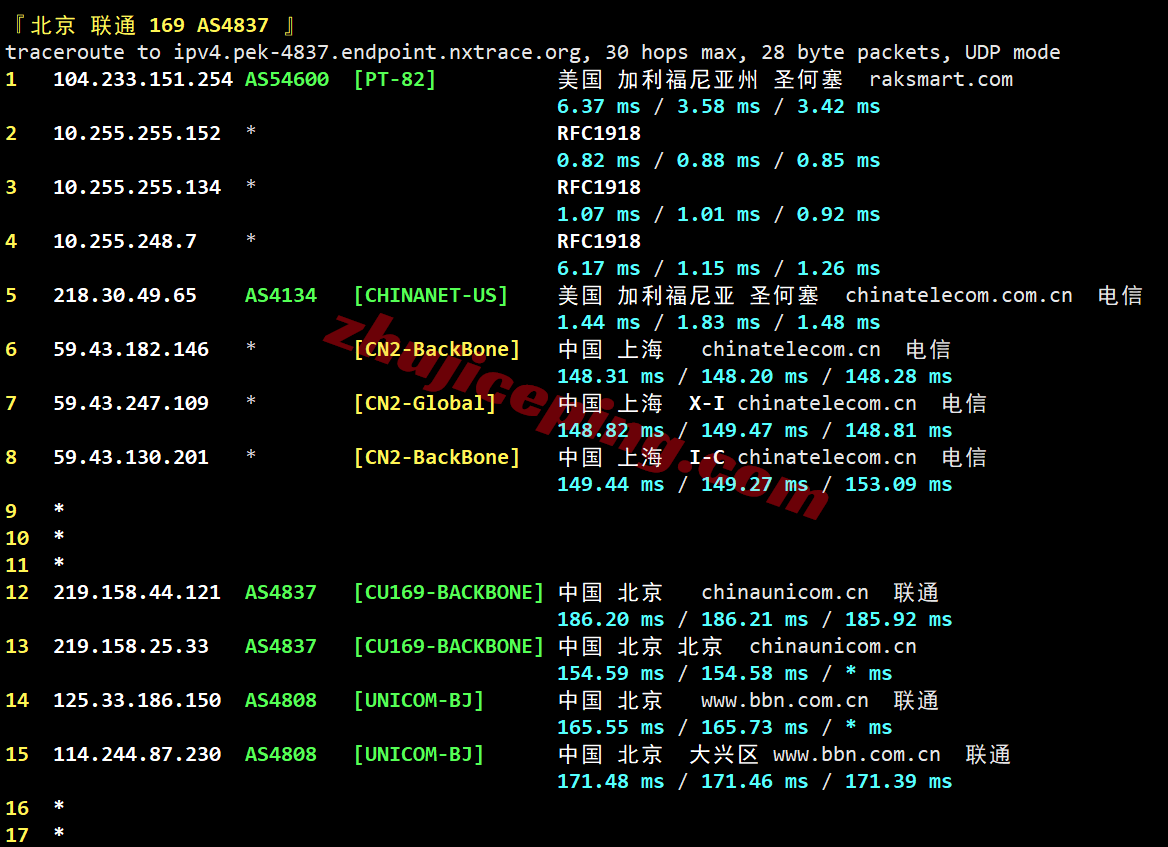1168x847 pixels.
Task: Click the AS54600 number on hop 1
Action: tap(287, 79)
